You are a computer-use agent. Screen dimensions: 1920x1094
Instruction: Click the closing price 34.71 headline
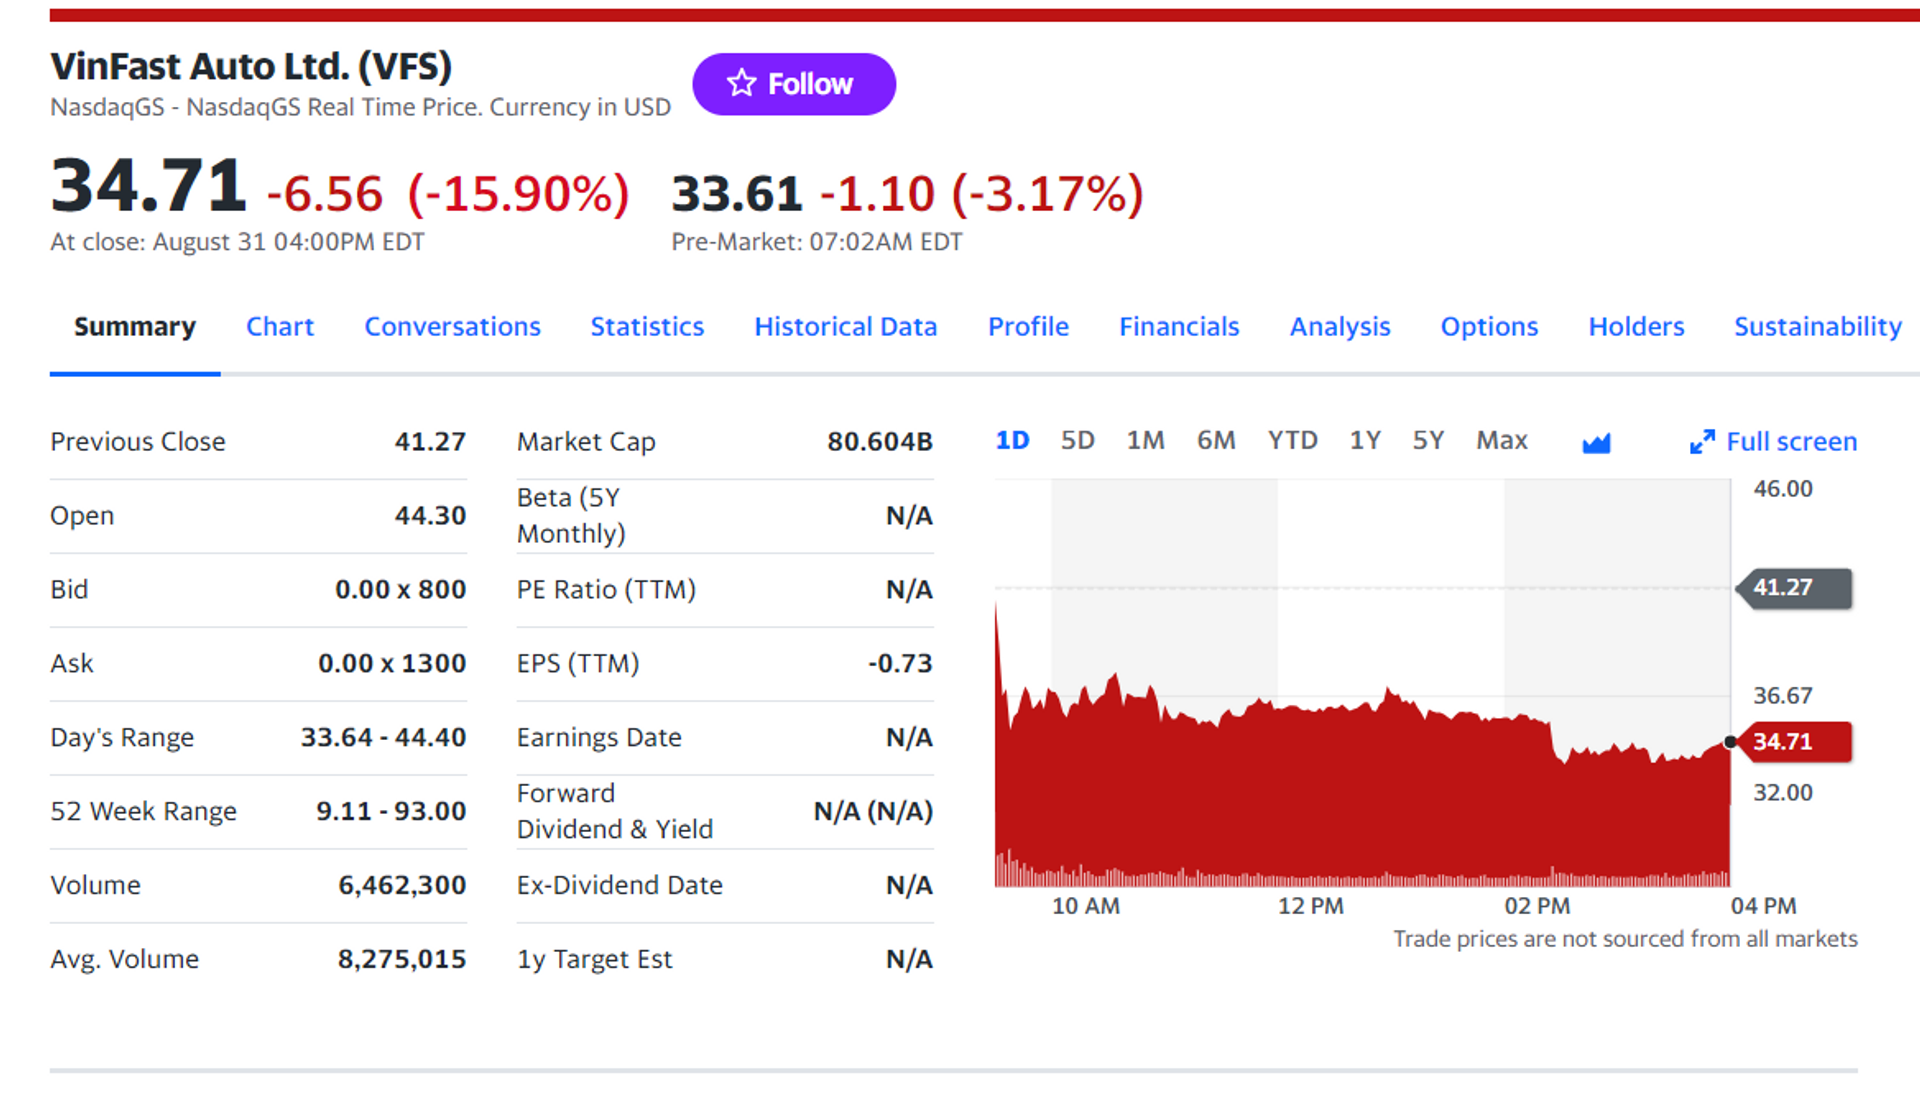[x=148, y=186]
